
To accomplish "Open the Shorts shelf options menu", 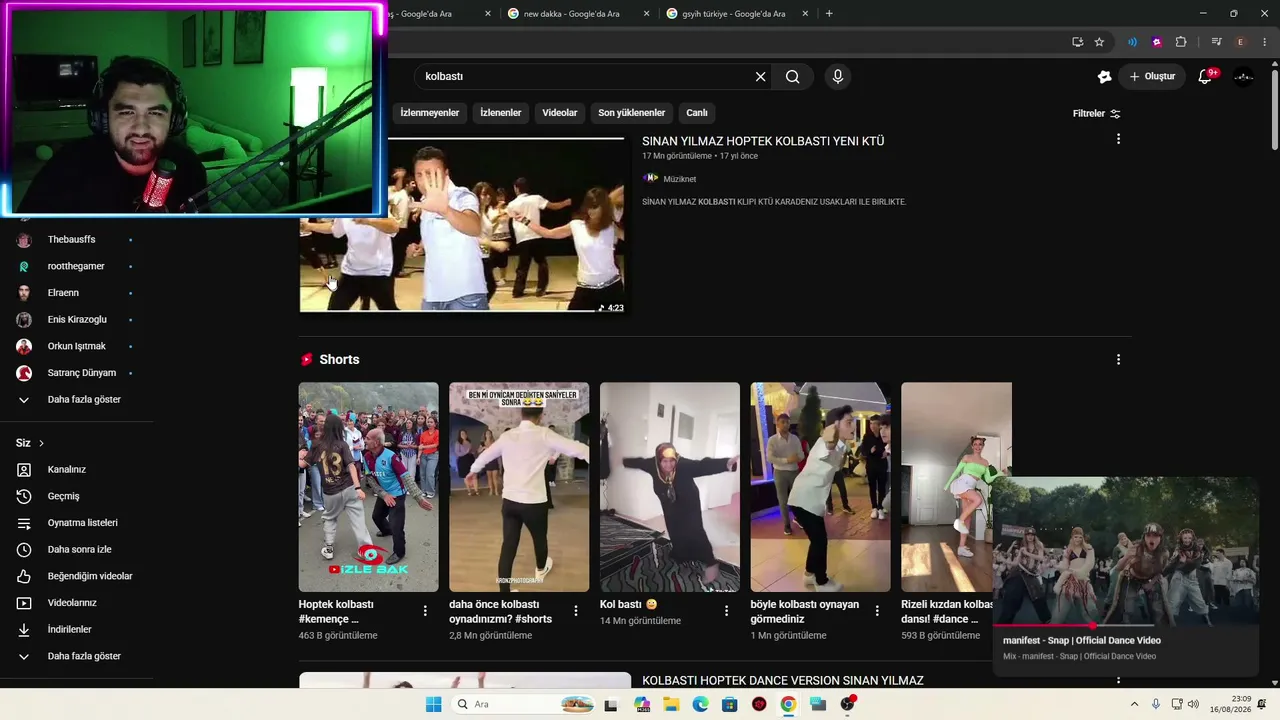I will (x=1118, y=360).
